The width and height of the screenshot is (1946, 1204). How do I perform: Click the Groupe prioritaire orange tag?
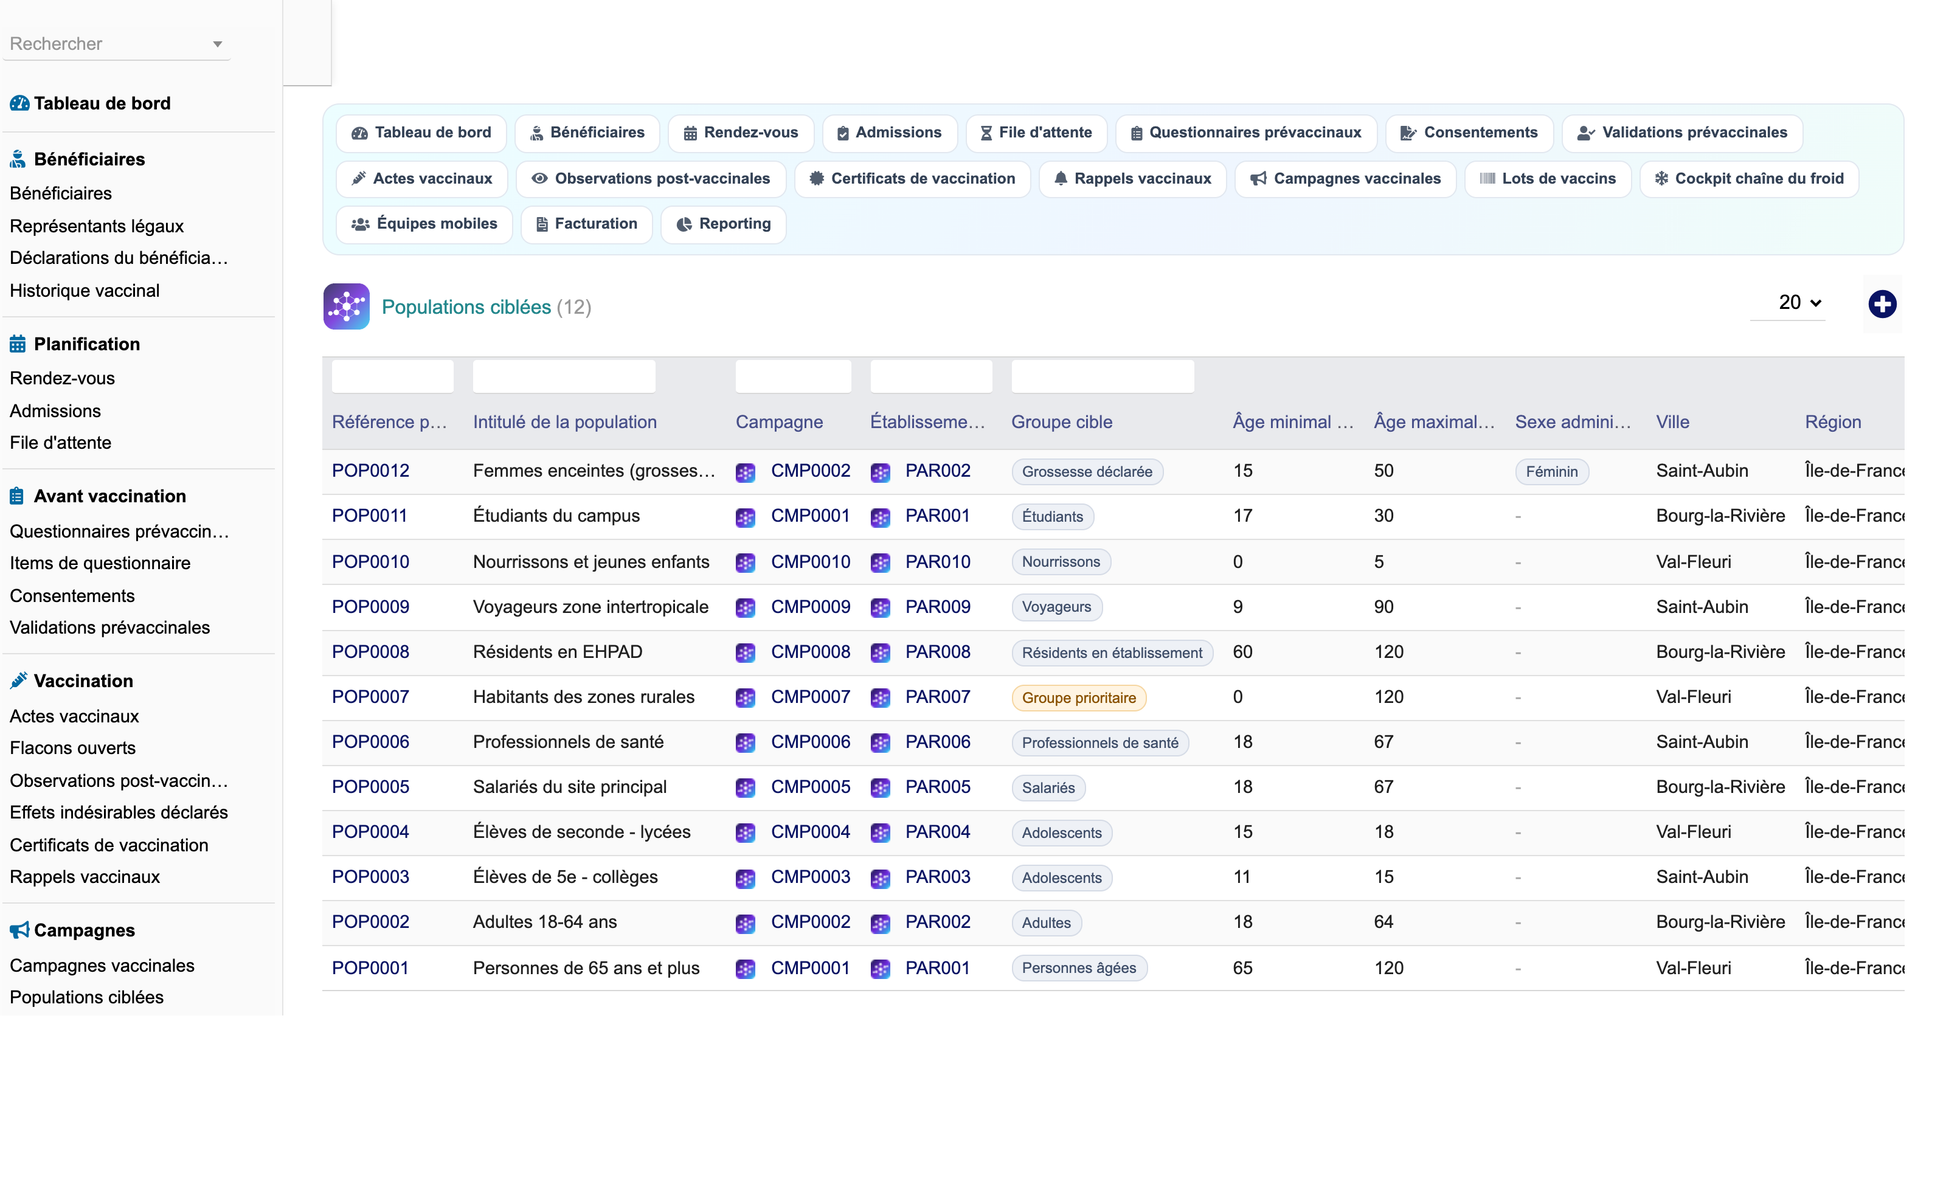coord(1079,698)
